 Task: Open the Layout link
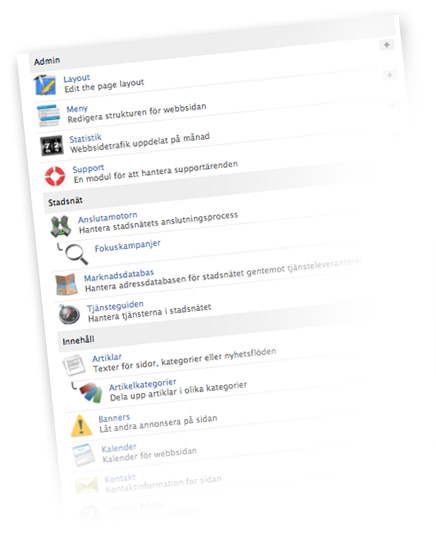coord(77,78)
